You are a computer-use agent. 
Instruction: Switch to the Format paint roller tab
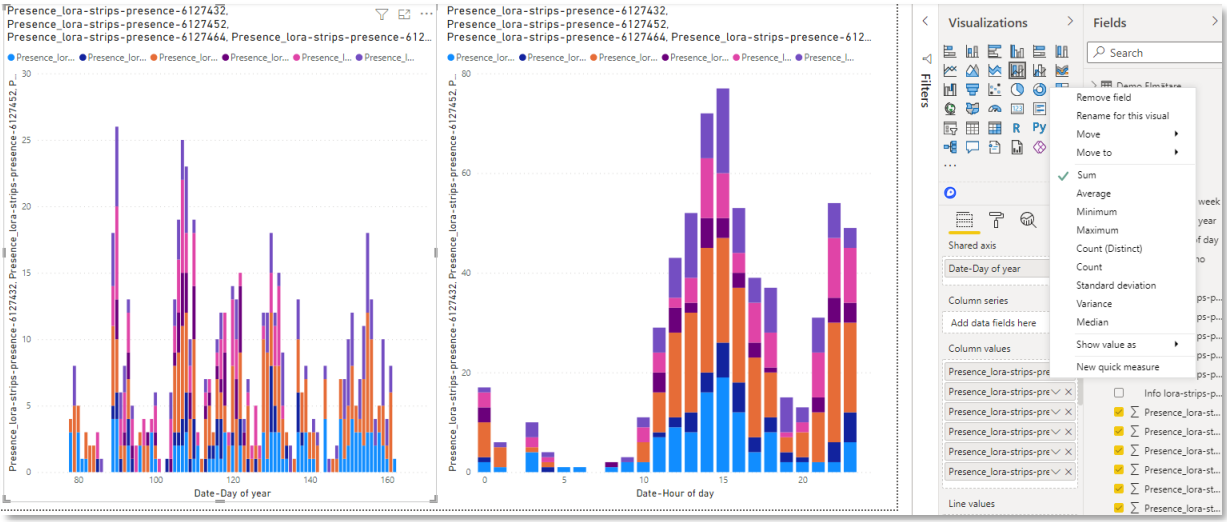click(997, 220)
